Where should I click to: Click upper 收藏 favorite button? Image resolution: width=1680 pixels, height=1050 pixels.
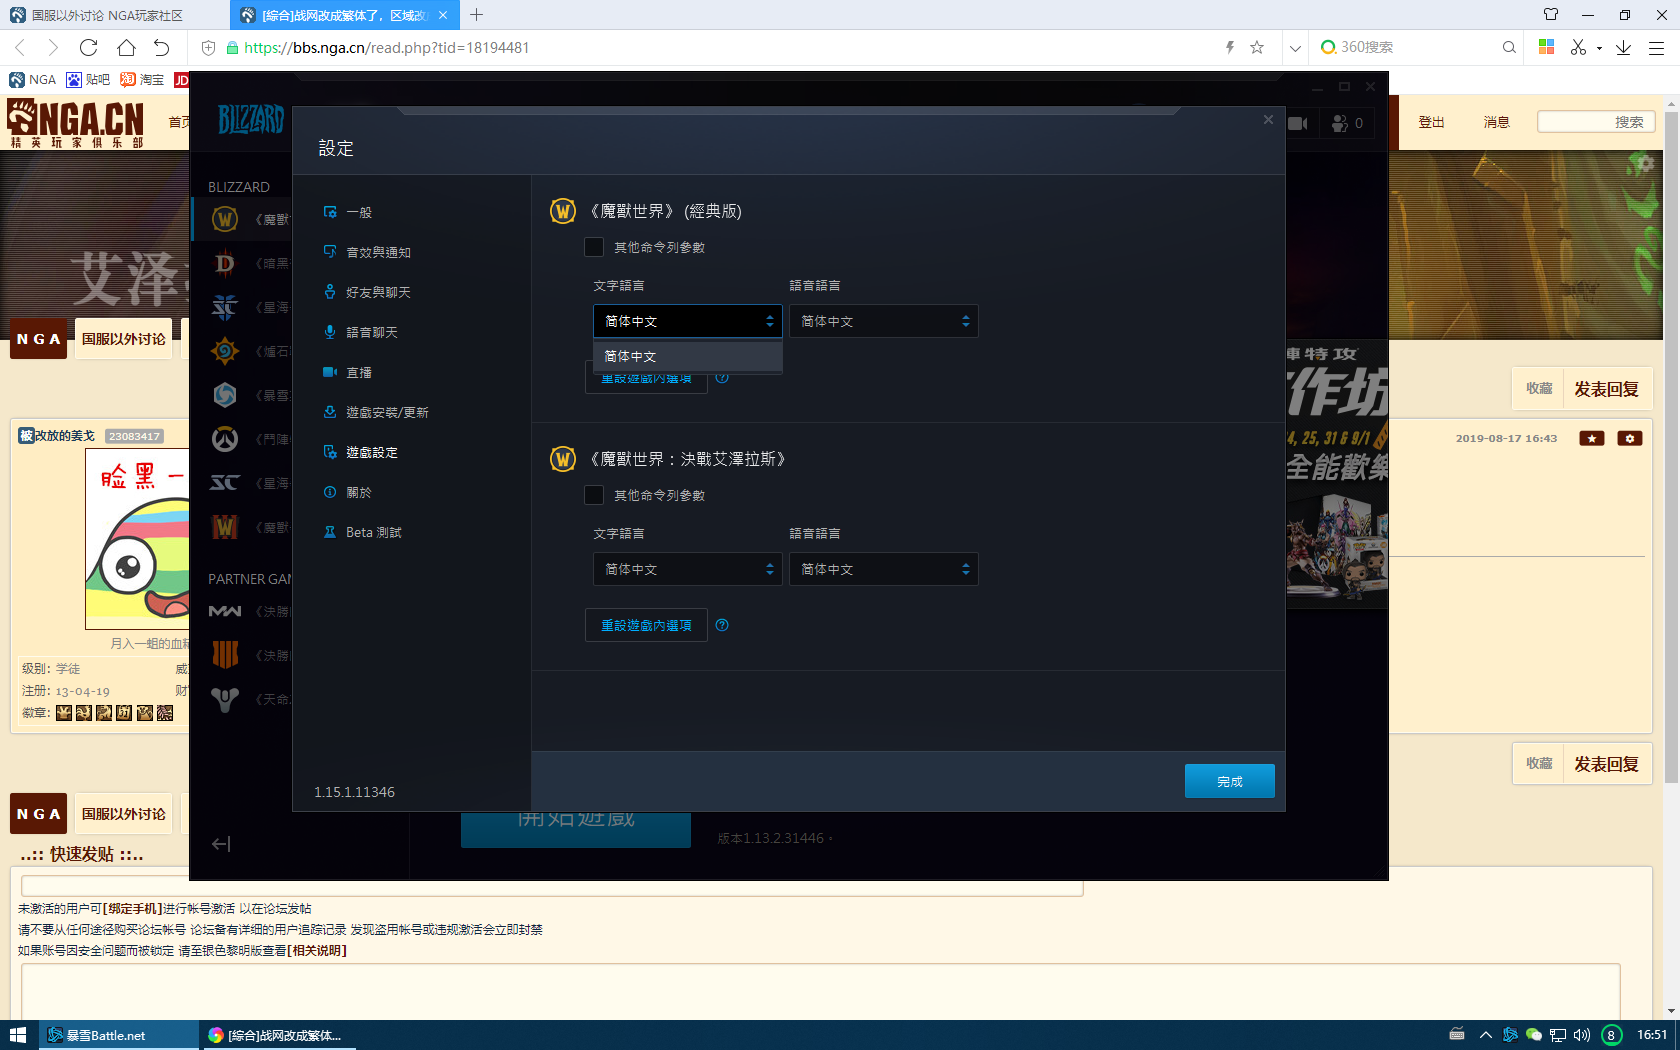click(x=1539, y=389)
